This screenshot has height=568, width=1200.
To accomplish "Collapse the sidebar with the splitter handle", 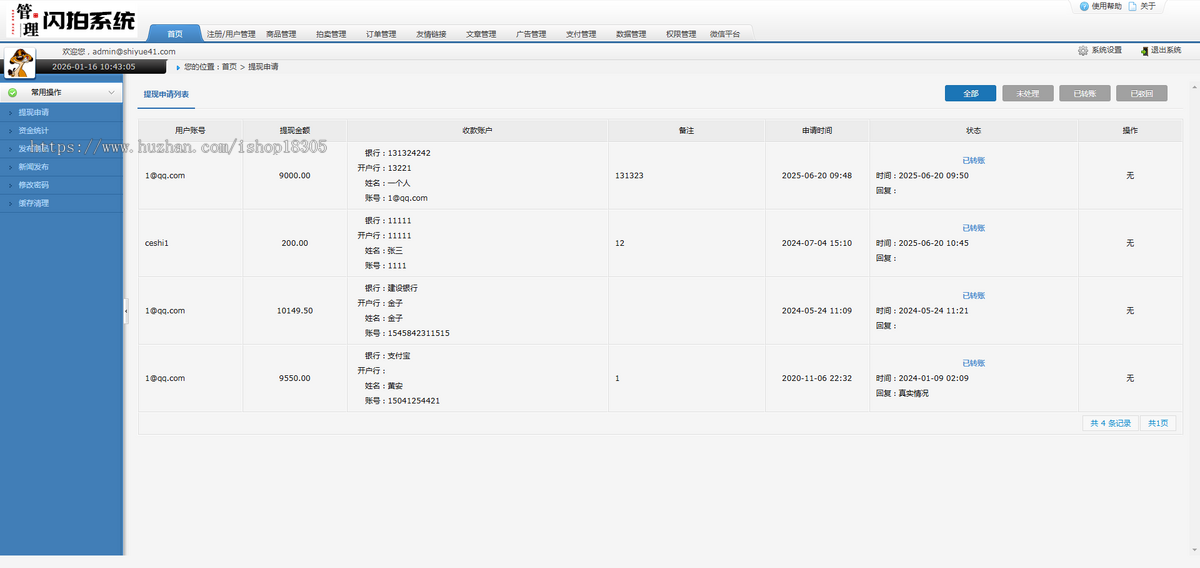I will click(126, 311).
